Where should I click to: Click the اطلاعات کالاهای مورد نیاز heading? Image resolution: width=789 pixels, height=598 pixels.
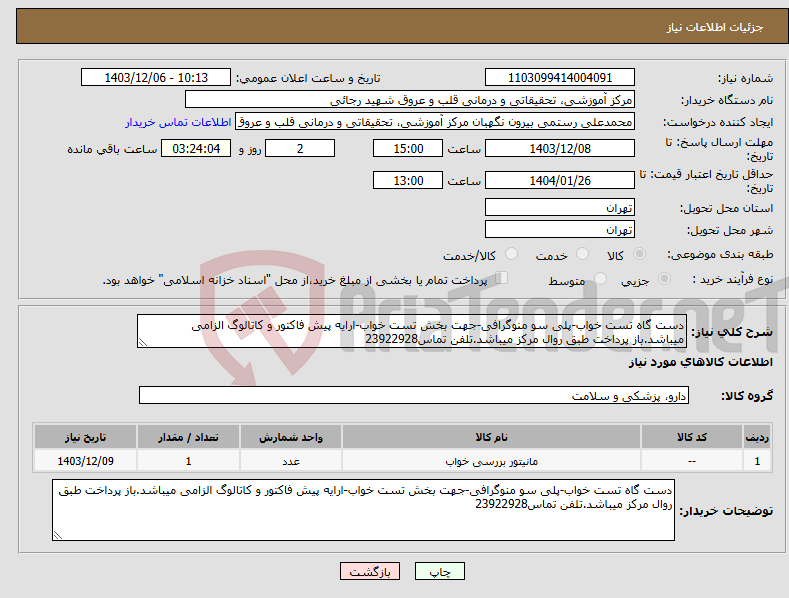(x=700, y=362)
